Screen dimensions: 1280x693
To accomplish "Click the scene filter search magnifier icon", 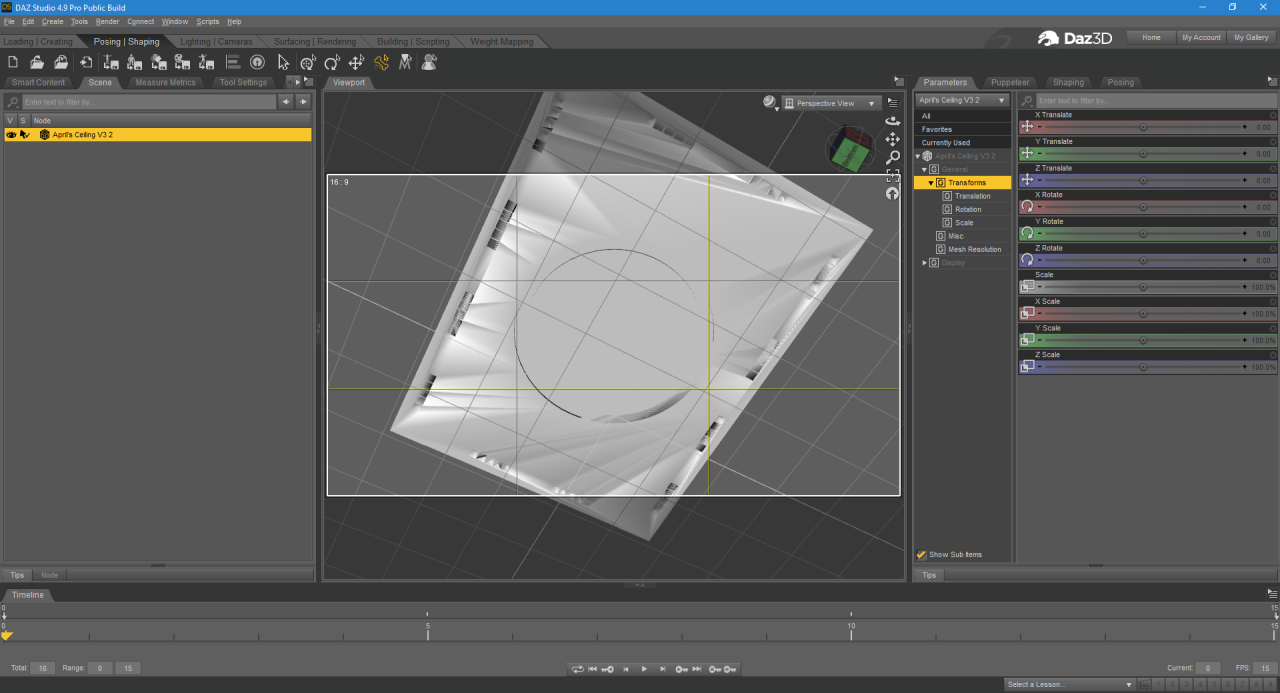I will pos(13,102).
